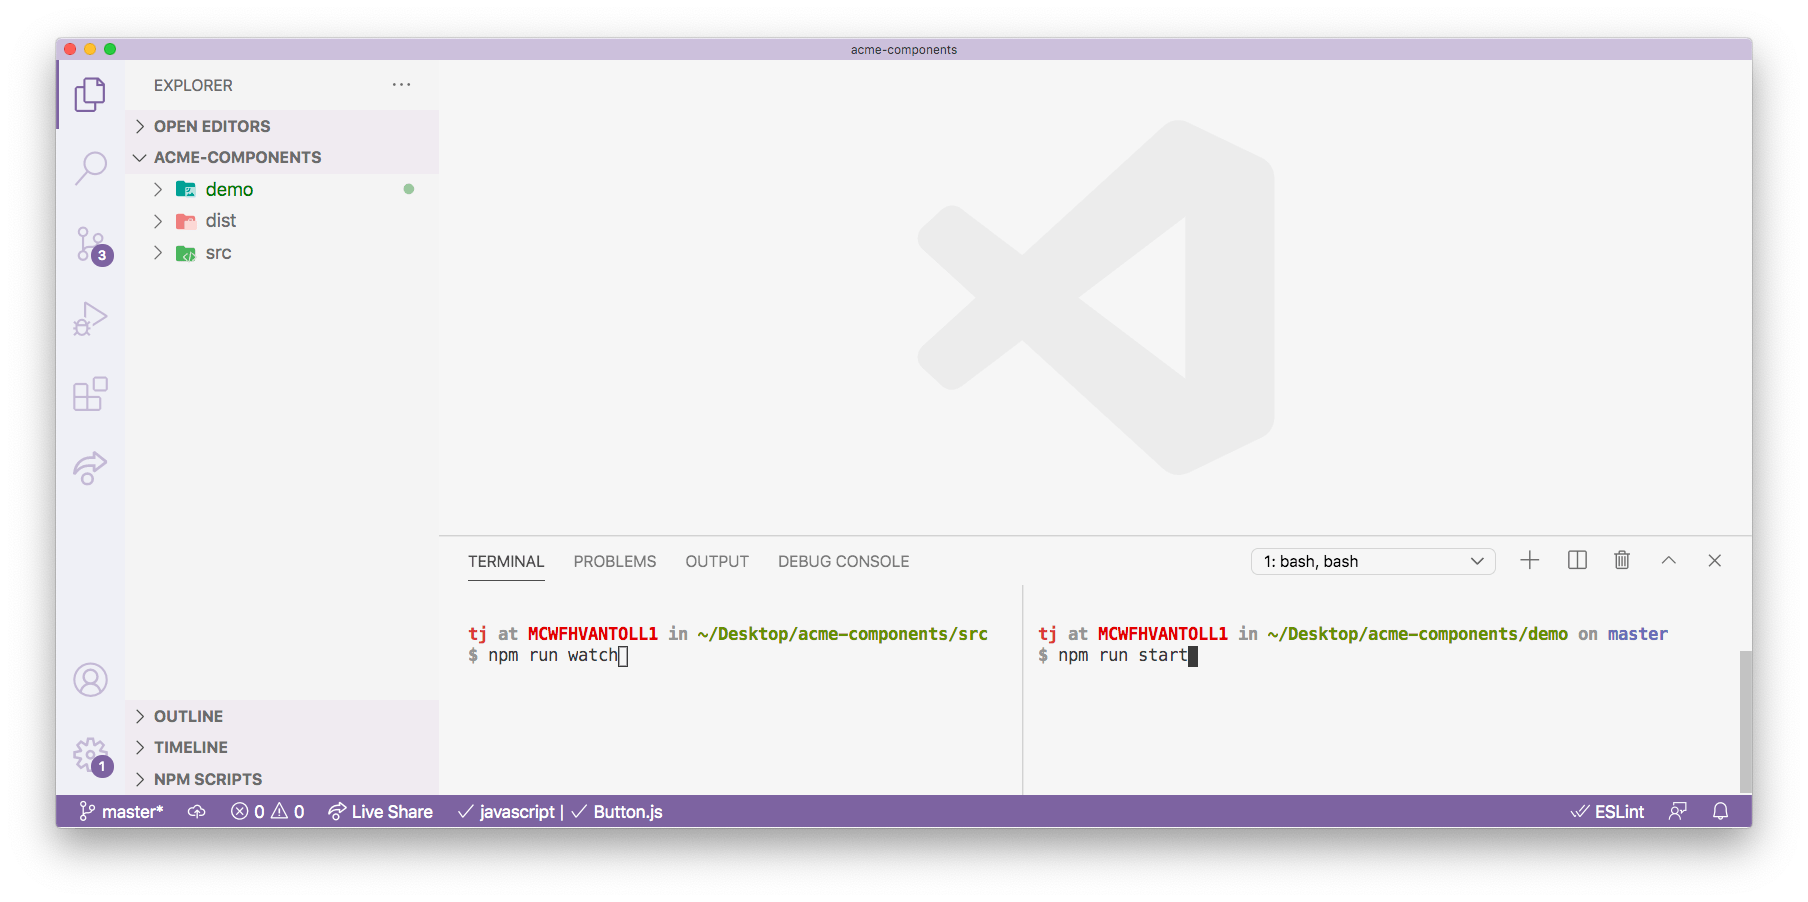Viewport: 1808px width, 902px height.
Task: Open the feedback icon in status bar
Action: click(x=1677, y=812)
